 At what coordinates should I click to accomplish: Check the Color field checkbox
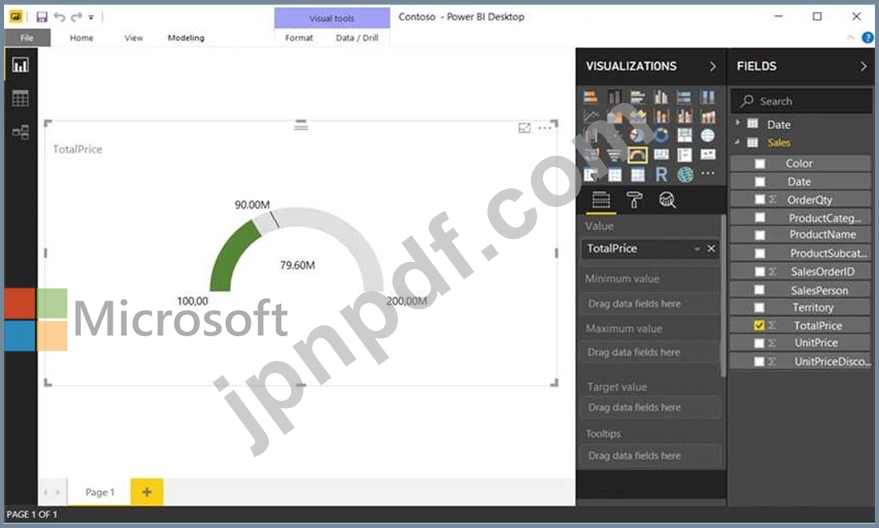pos(760,164)
